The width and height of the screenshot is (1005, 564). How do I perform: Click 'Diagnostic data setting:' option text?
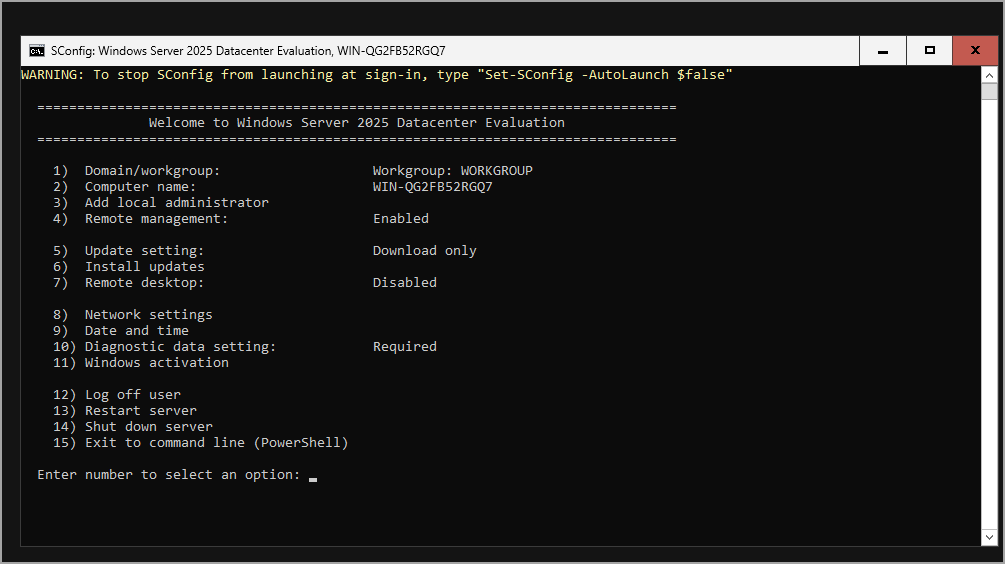point(181,347)
